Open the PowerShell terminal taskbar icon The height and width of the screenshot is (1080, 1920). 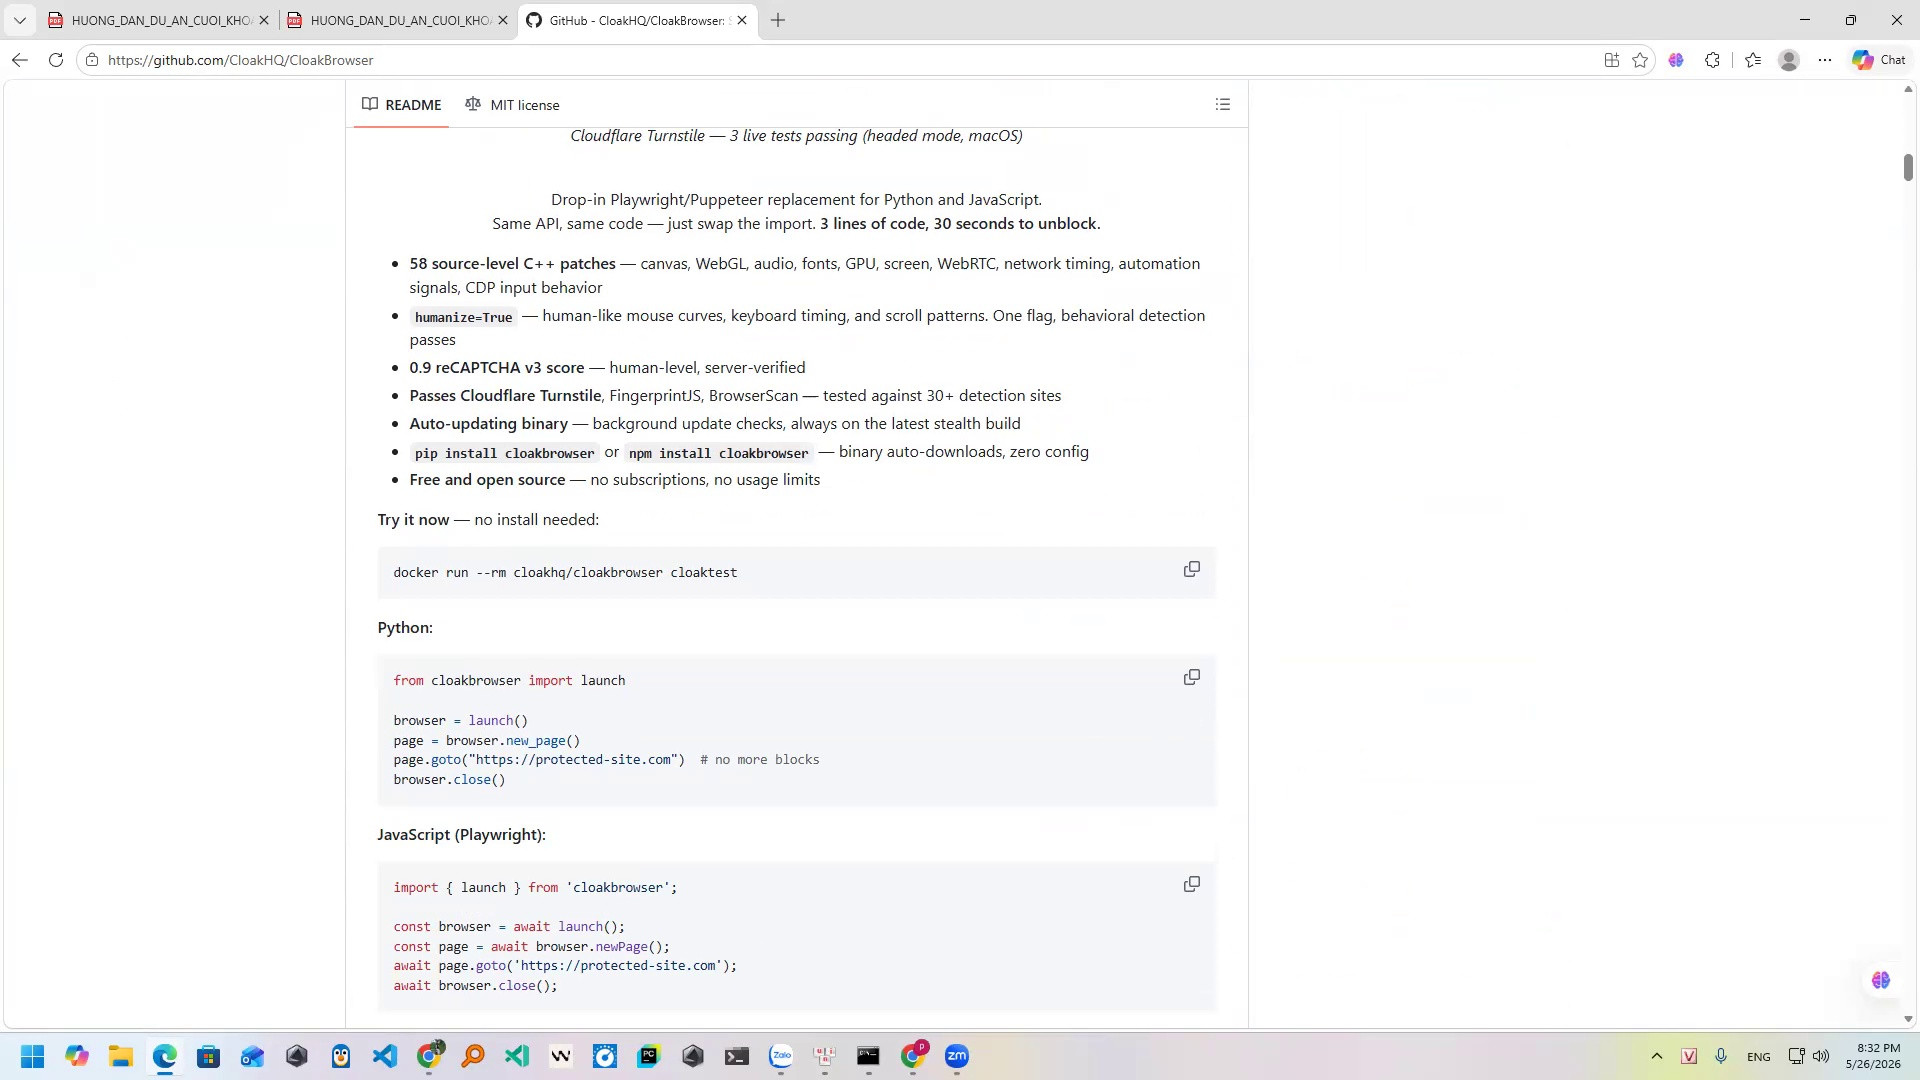click(x=737, y=1056)
